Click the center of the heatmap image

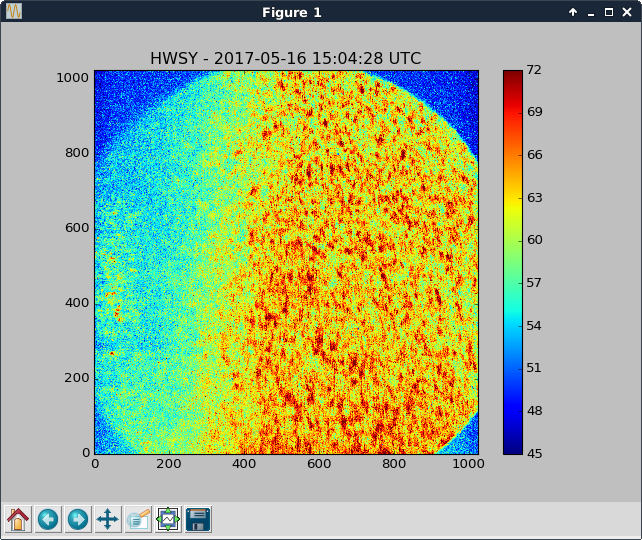tap(287, 262)
